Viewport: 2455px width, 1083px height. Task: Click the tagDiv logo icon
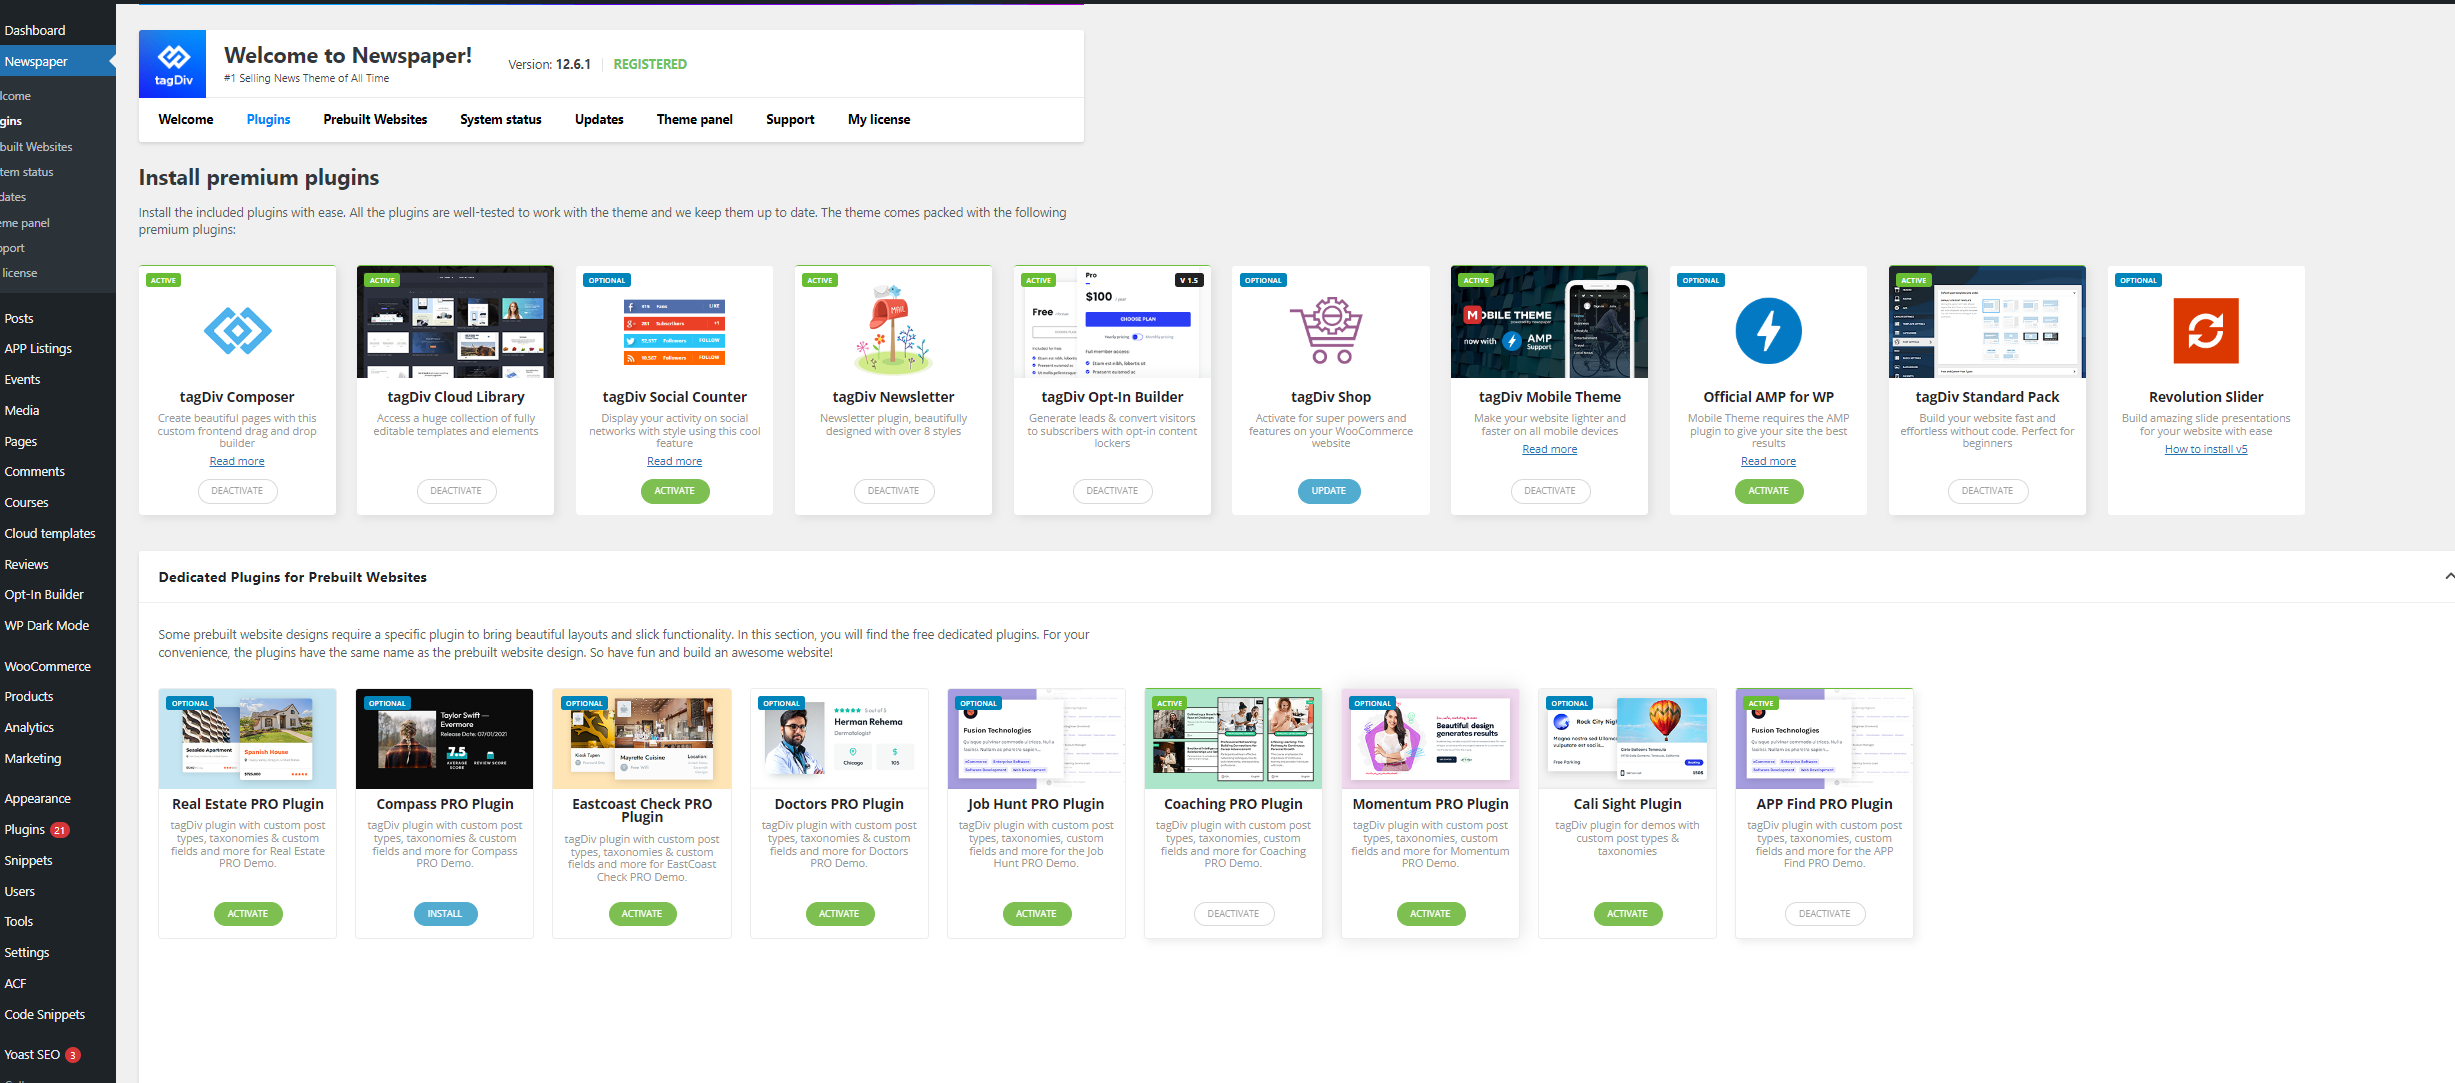pyautogui.click(x=172, y=64)
